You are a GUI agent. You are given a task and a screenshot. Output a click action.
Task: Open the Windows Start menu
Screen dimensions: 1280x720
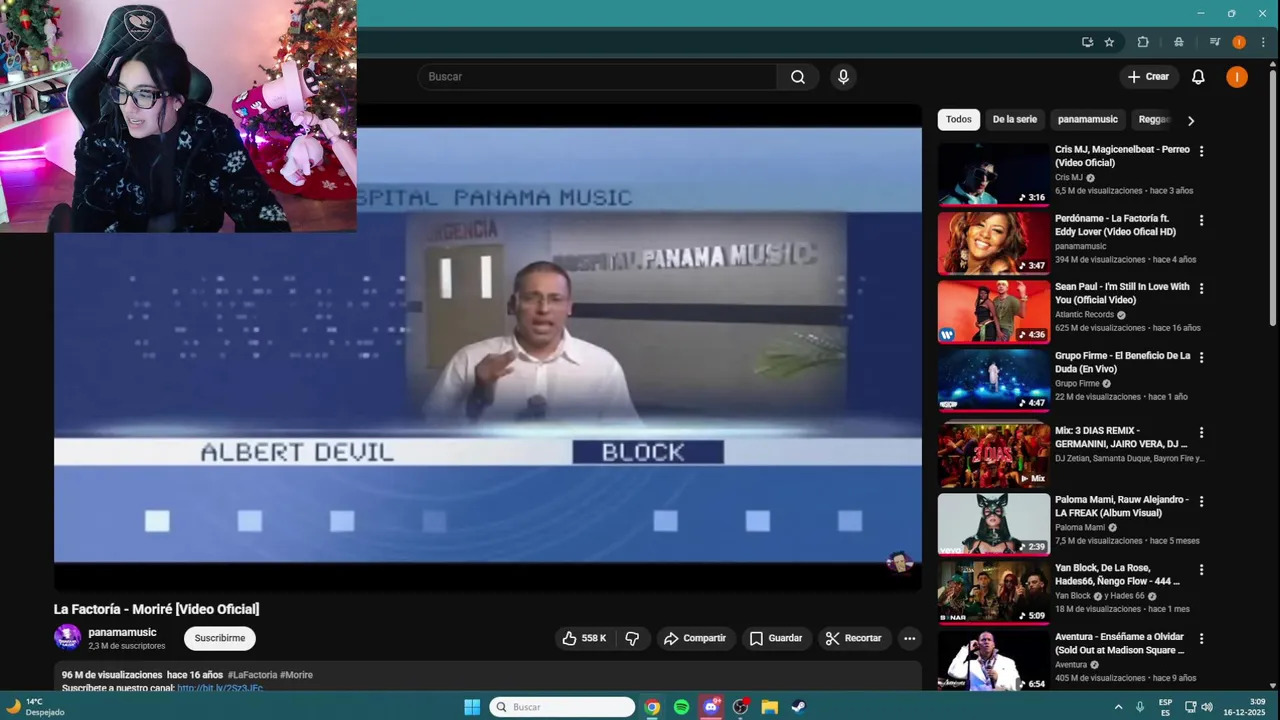click(x=472, y=707)
